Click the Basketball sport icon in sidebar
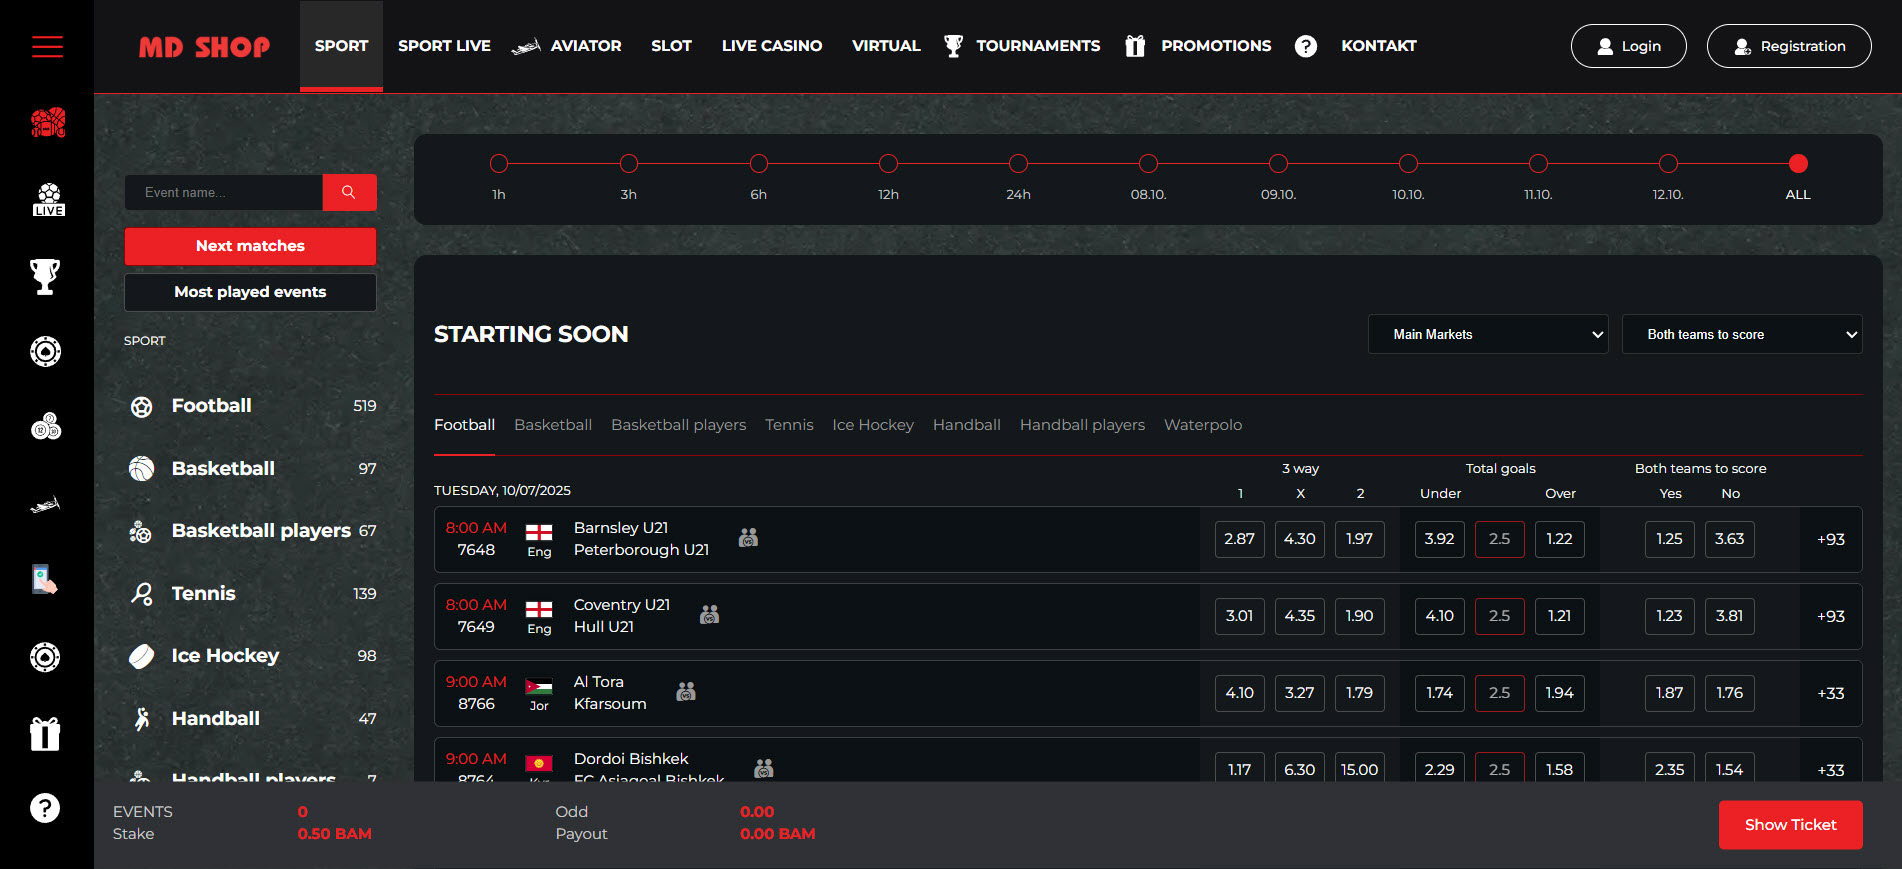Screen dimensions: 1902x869 142,468
